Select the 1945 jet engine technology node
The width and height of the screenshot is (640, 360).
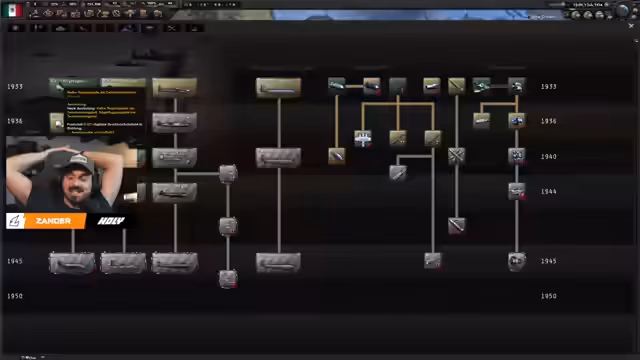pyautogui.click(x=517, y=261)
